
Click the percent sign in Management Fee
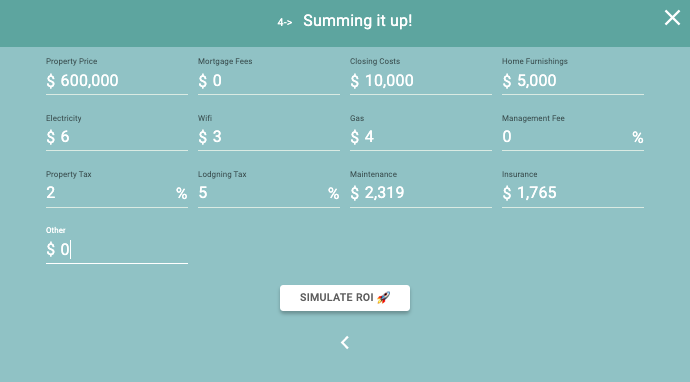[x=638, y=138]
